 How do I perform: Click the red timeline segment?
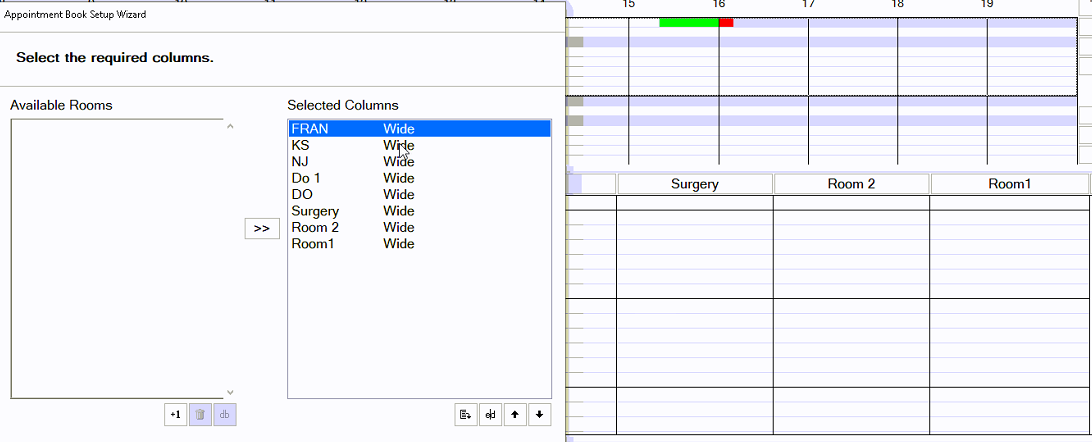726,22
